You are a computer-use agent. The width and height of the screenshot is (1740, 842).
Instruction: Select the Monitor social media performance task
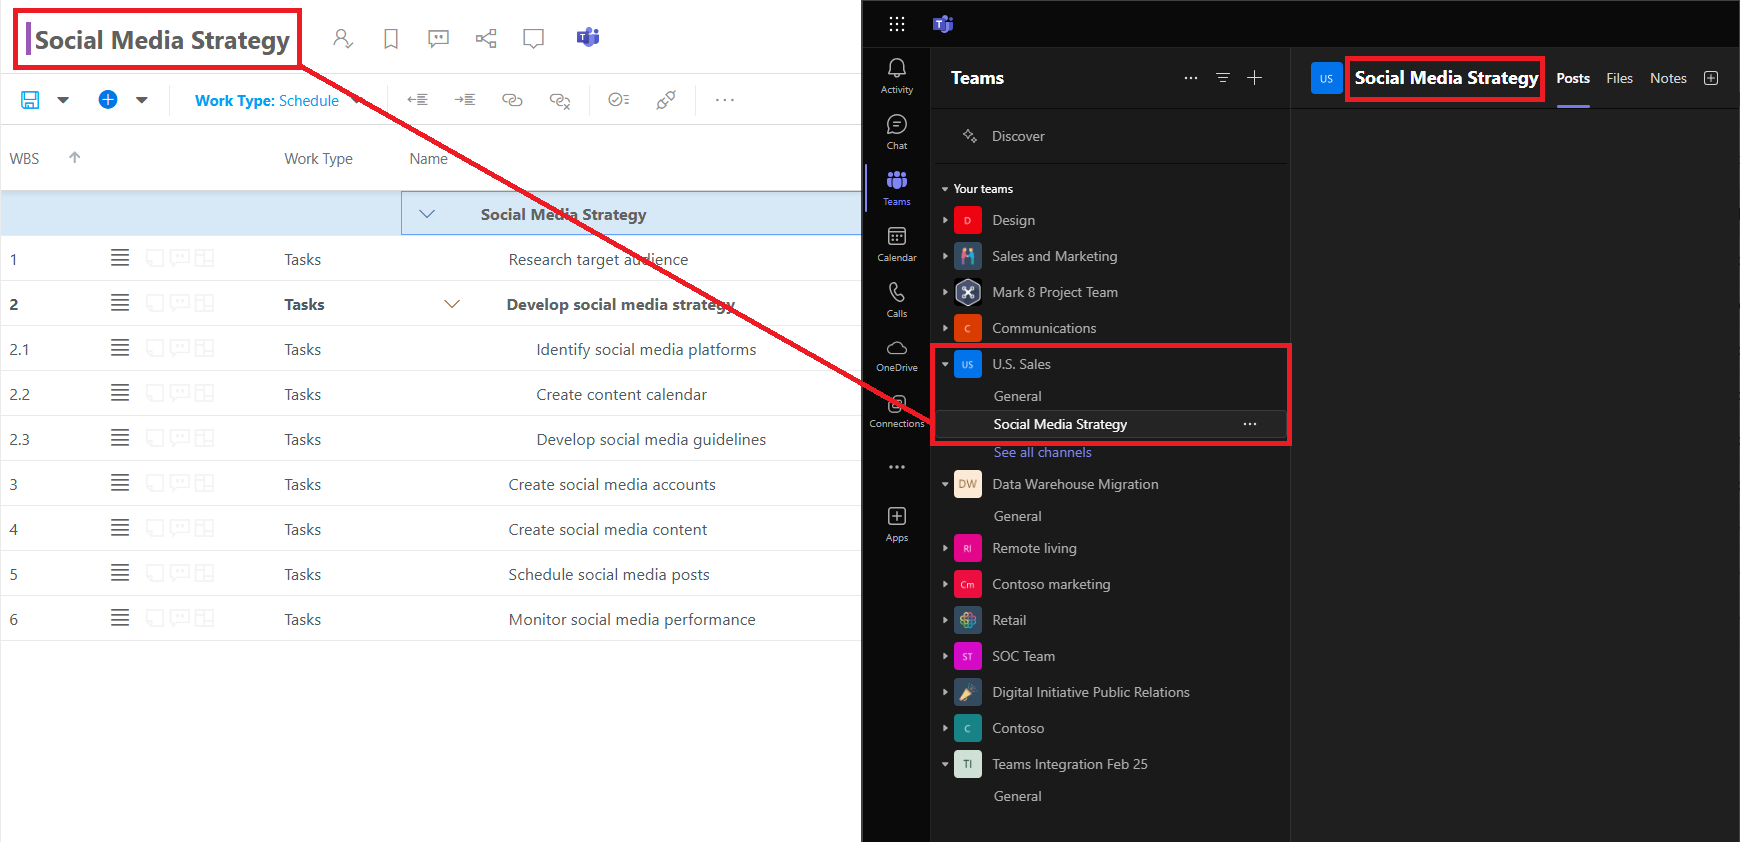click(x=632, y=619)
